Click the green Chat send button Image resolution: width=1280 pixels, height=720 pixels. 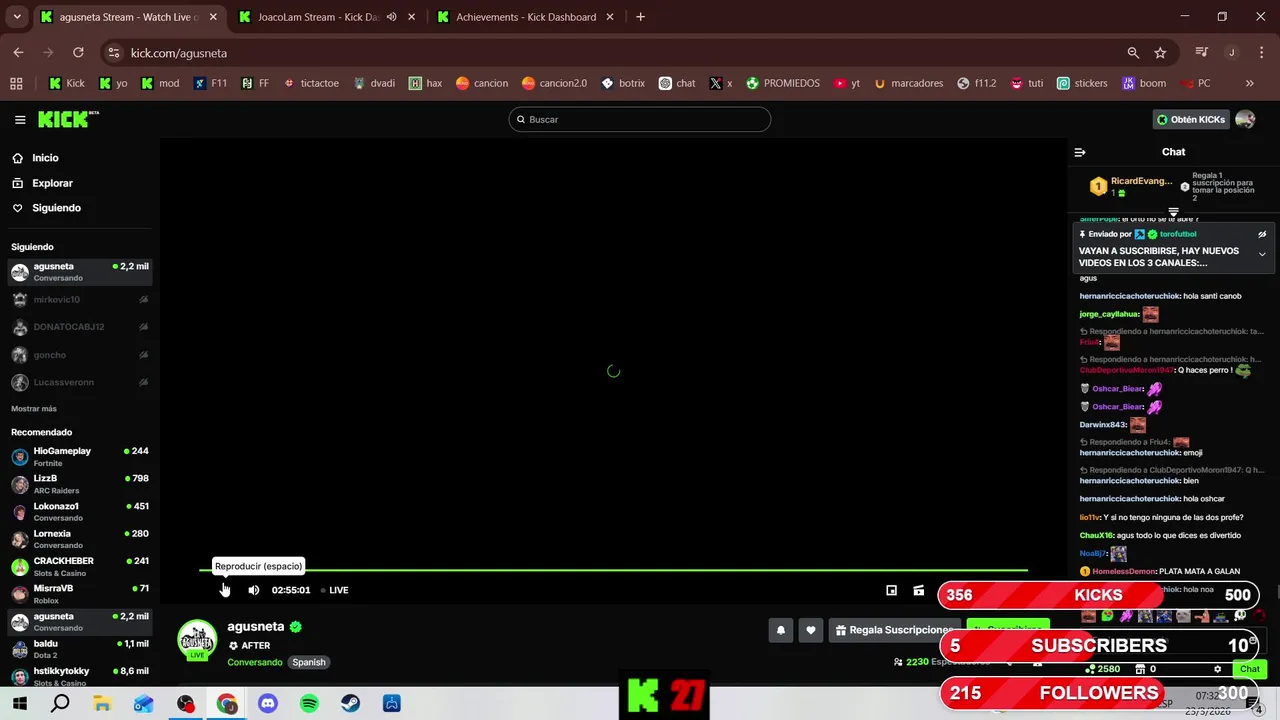[1249, 669]
